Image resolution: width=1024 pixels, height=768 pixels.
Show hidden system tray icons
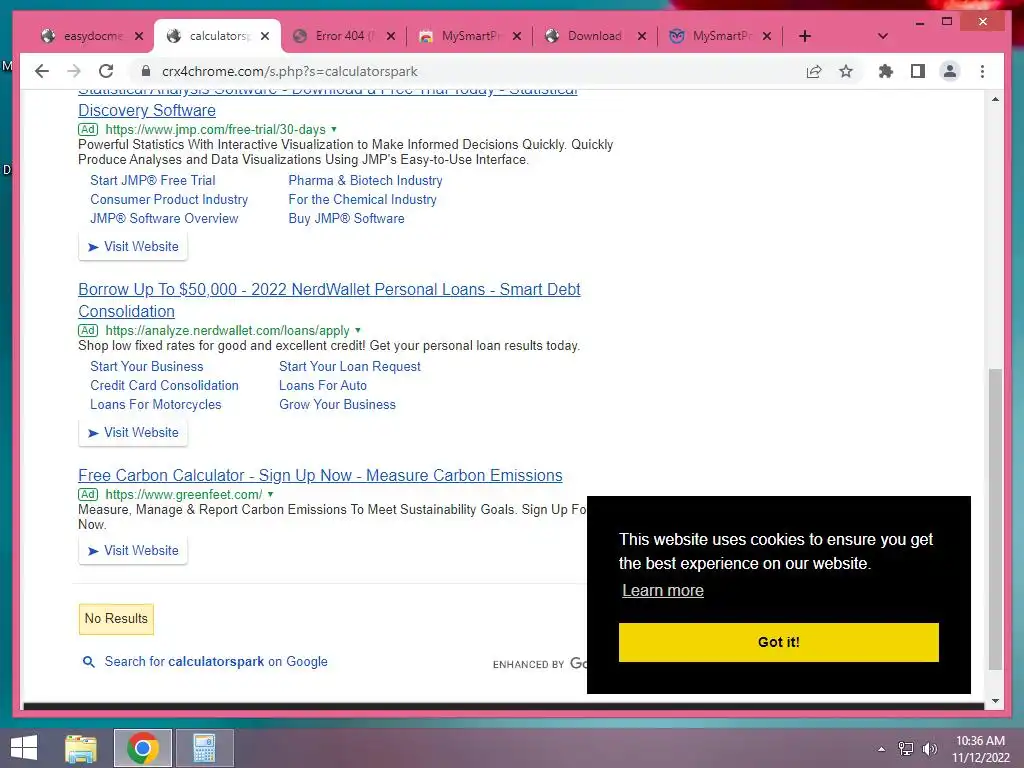pyautogui.click(x=881, y=748)
